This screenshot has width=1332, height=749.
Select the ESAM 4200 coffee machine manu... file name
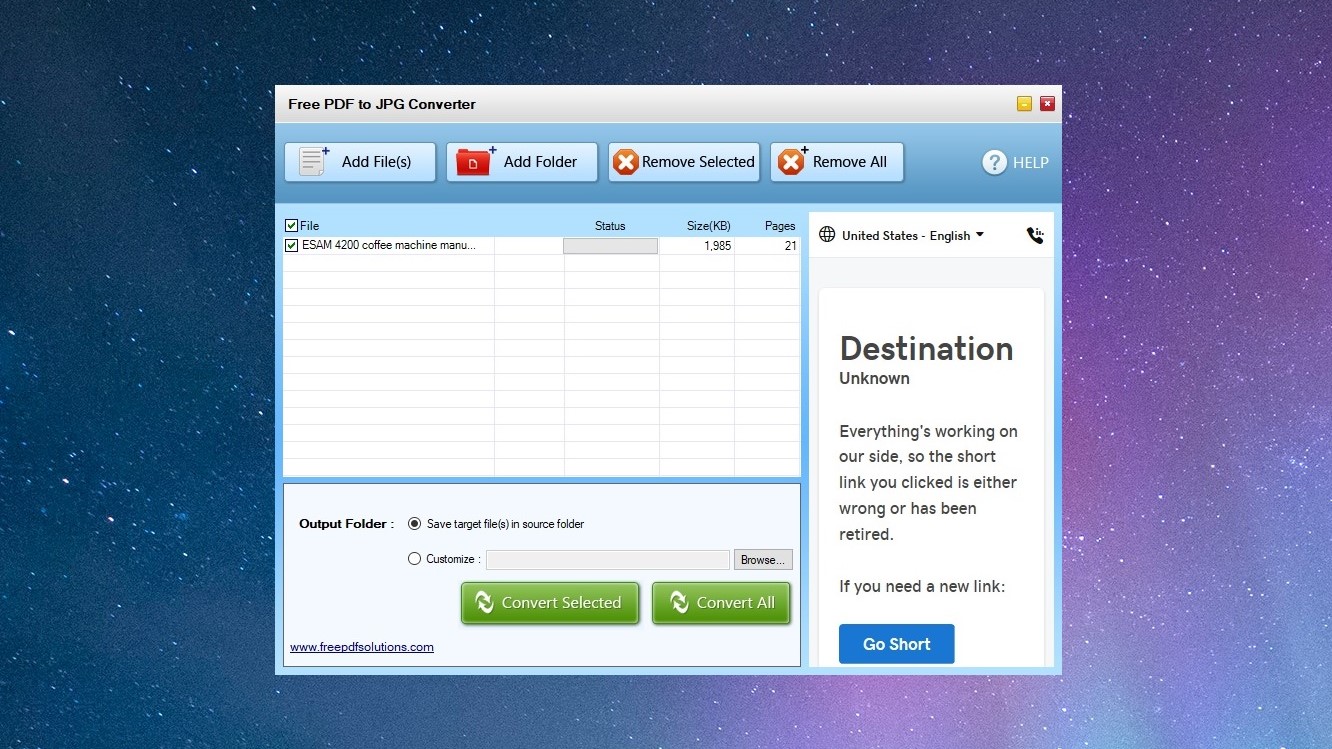[389, 245]
